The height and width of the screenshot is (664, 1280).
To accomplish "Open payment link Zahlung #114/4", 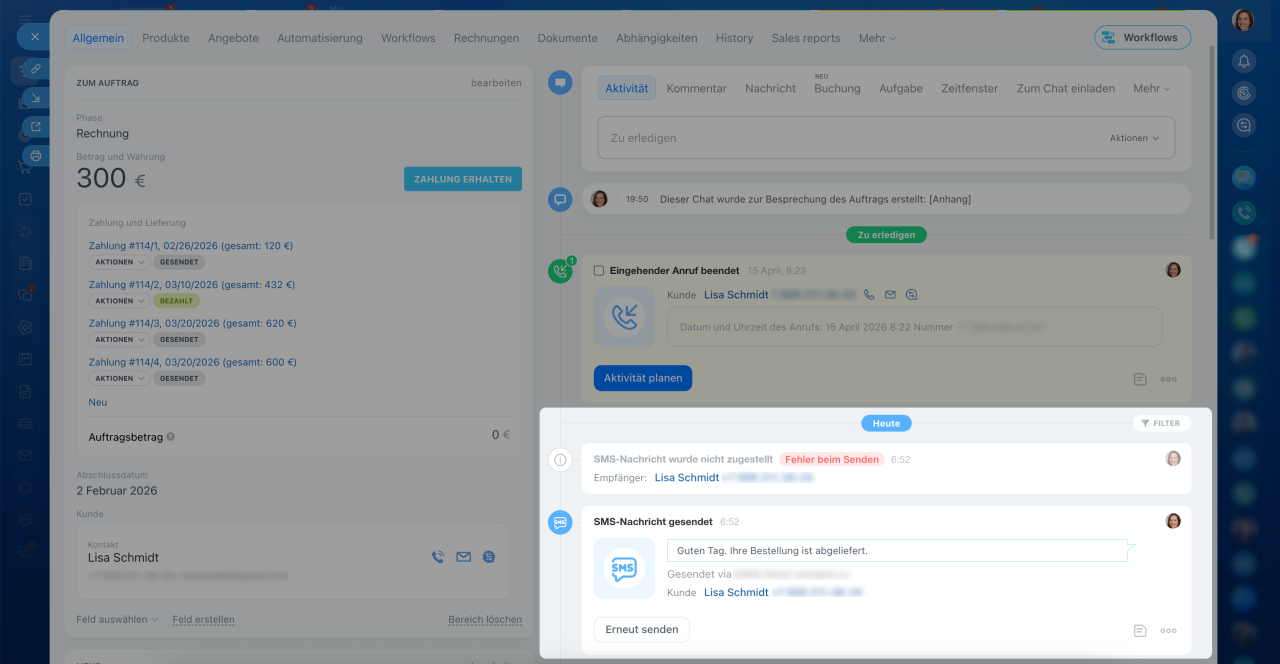I will click(192, 362).
